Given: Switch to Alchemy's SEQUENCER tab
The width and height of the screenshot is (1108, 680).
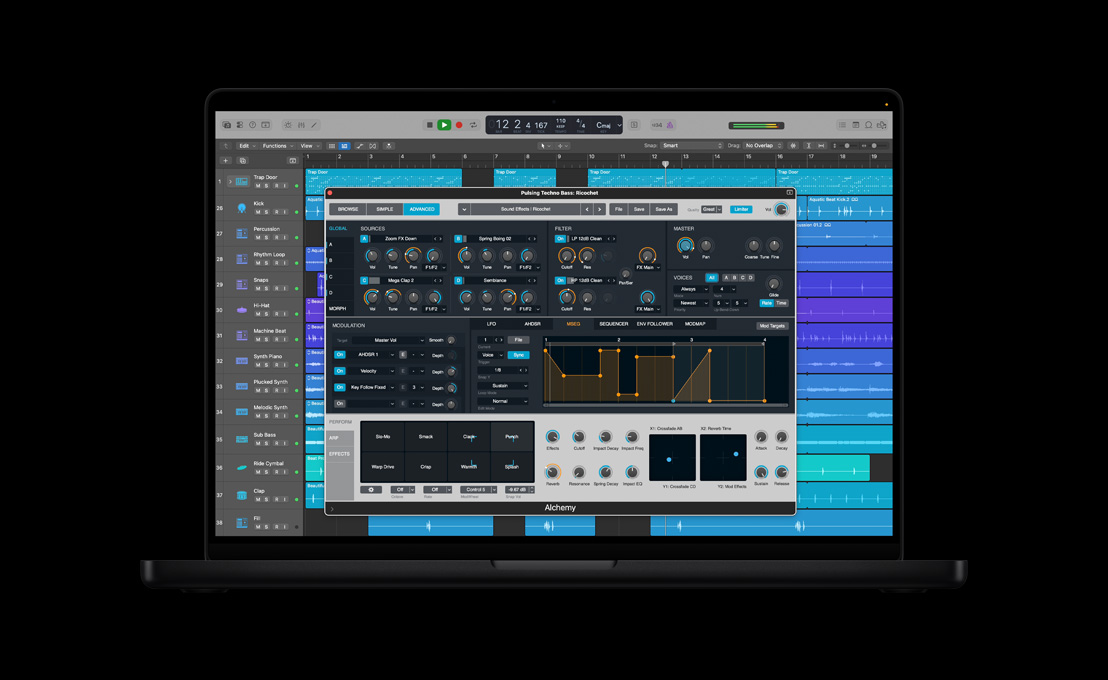Looking at the screenshot, I should click(x=613, y=324).
